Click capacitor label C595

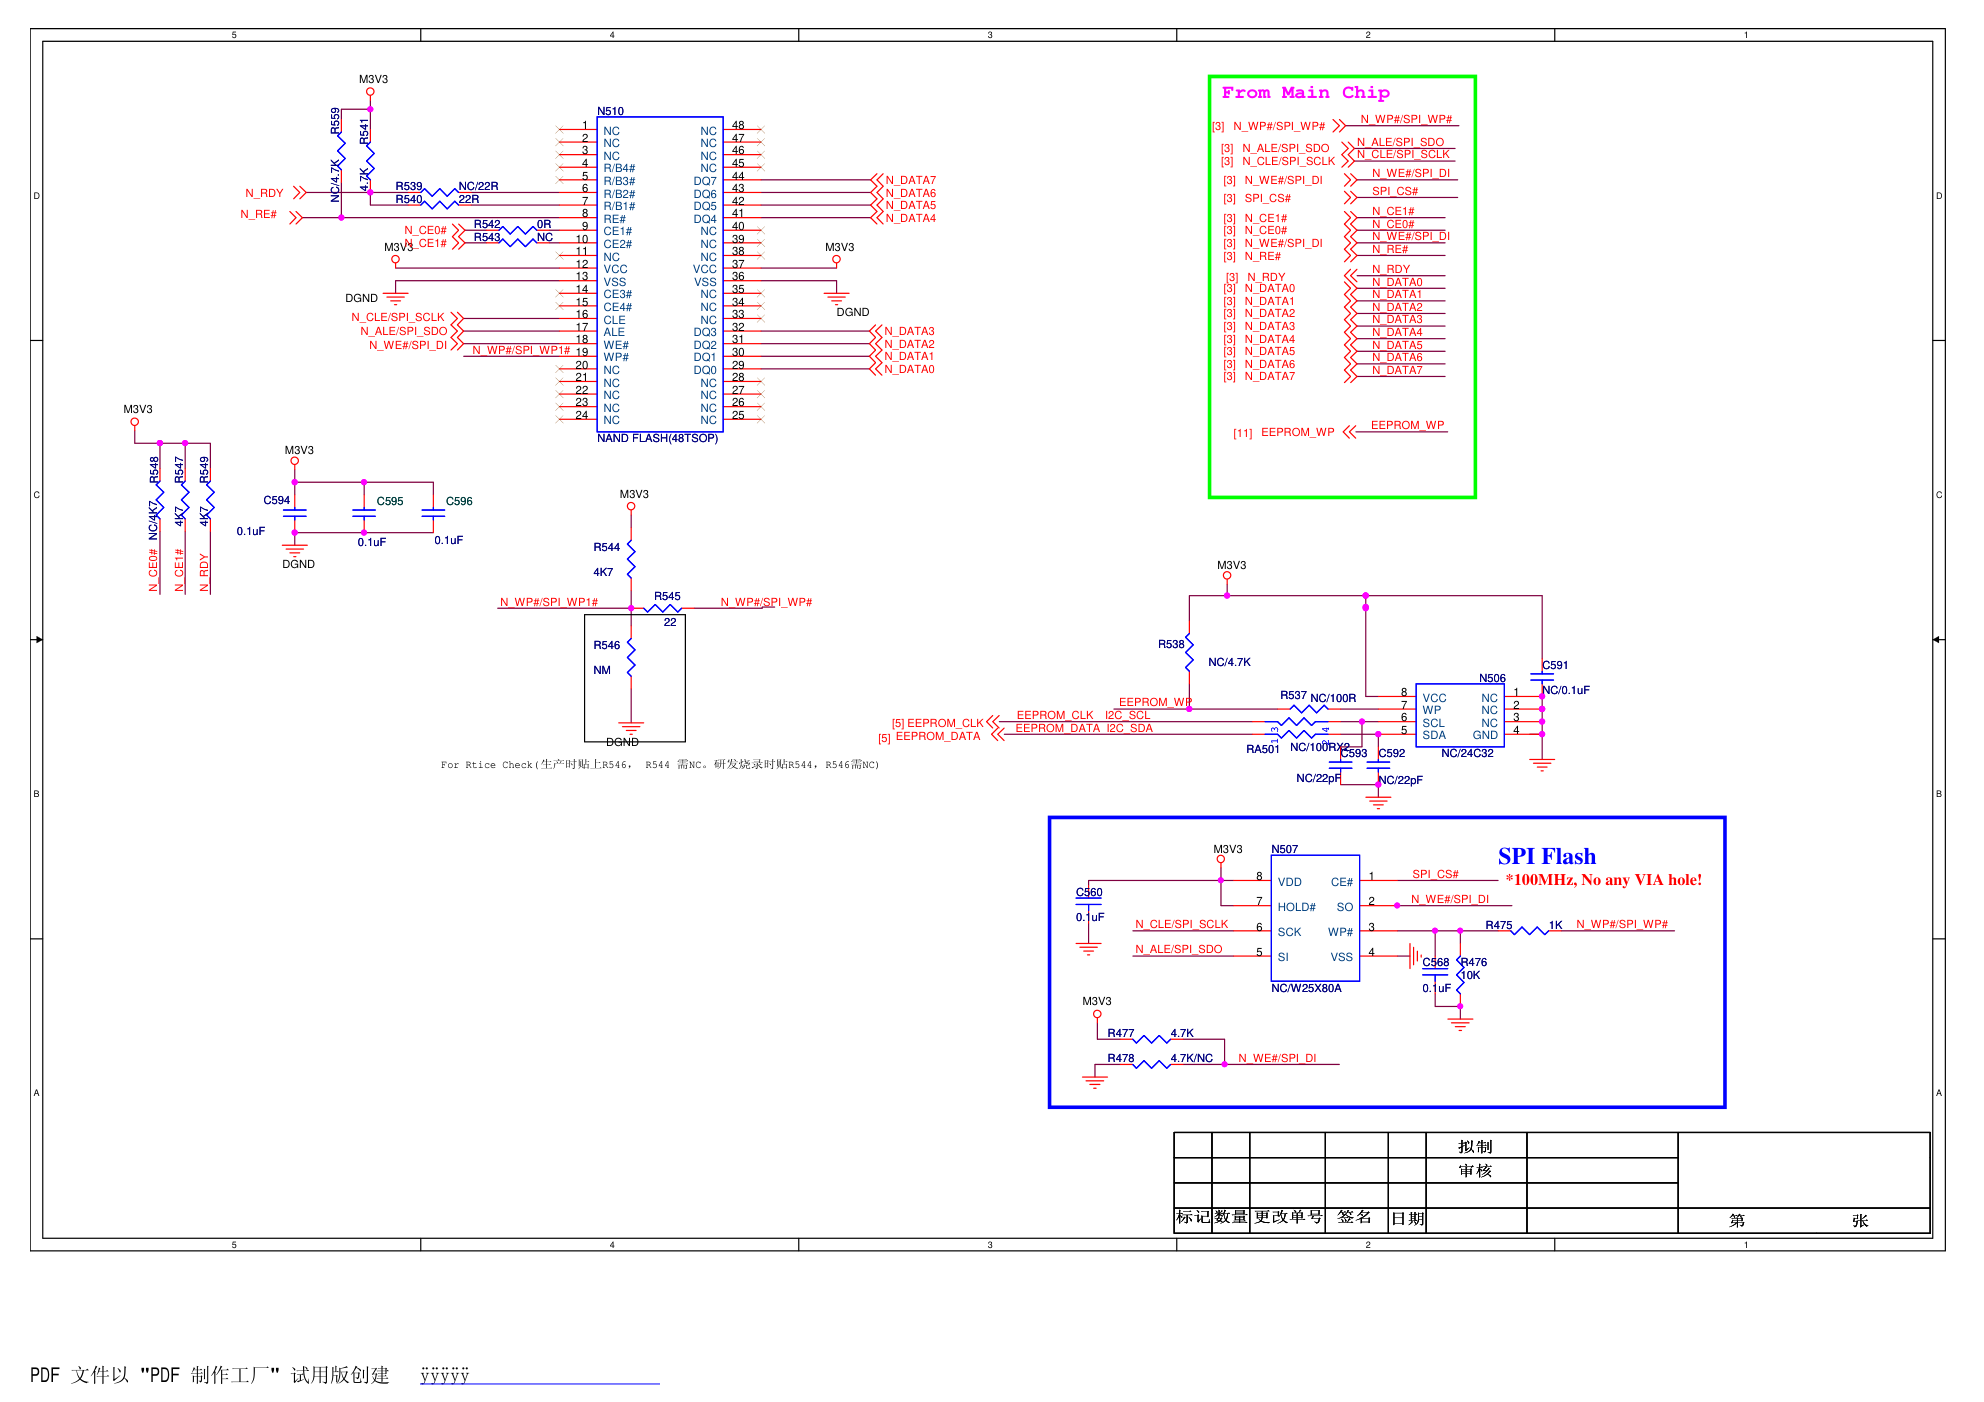click(390, 501)
